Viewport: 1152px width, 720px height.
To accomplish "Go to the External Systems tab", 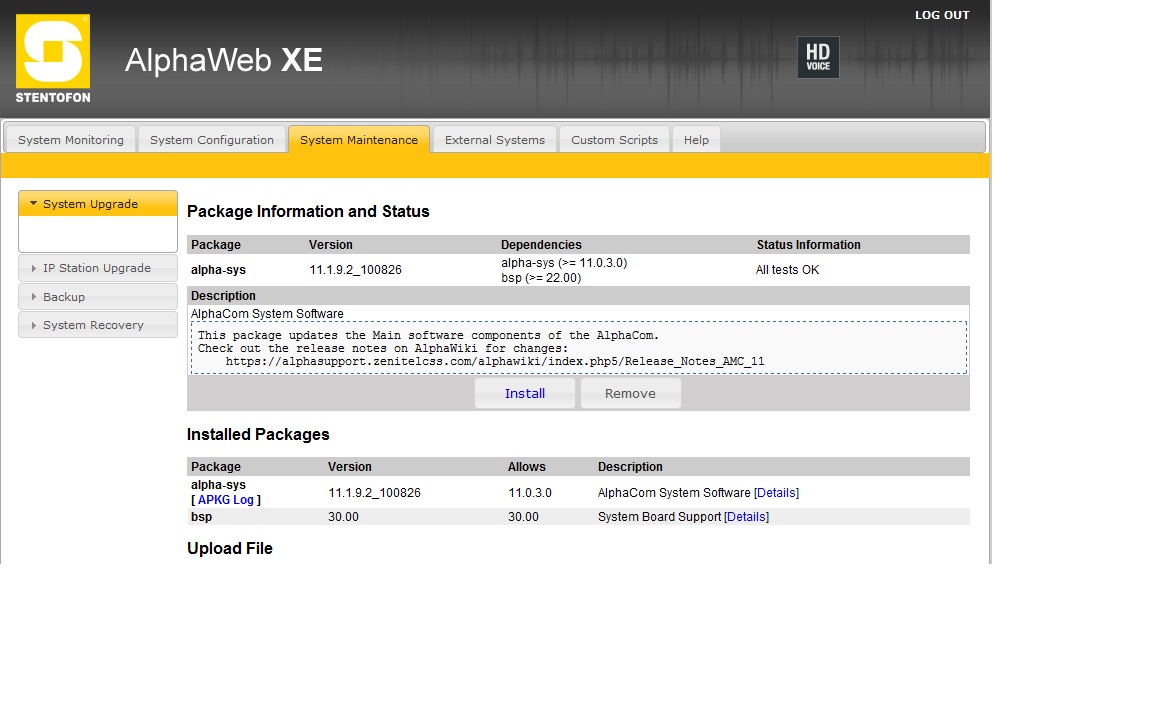I will (494, 140).
